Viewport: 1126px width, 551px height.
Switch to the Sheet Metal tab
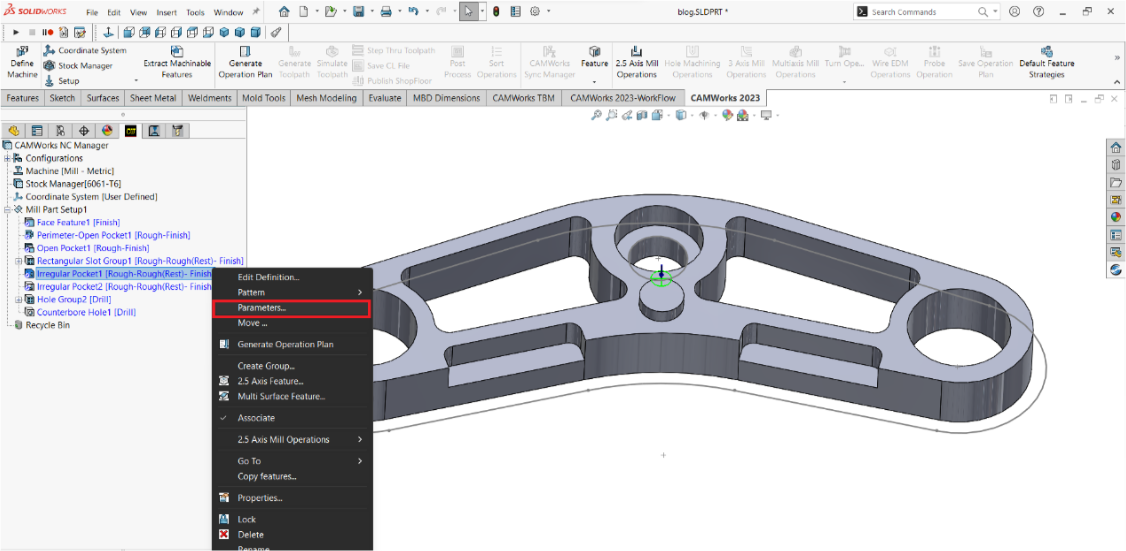click(153, 98)
